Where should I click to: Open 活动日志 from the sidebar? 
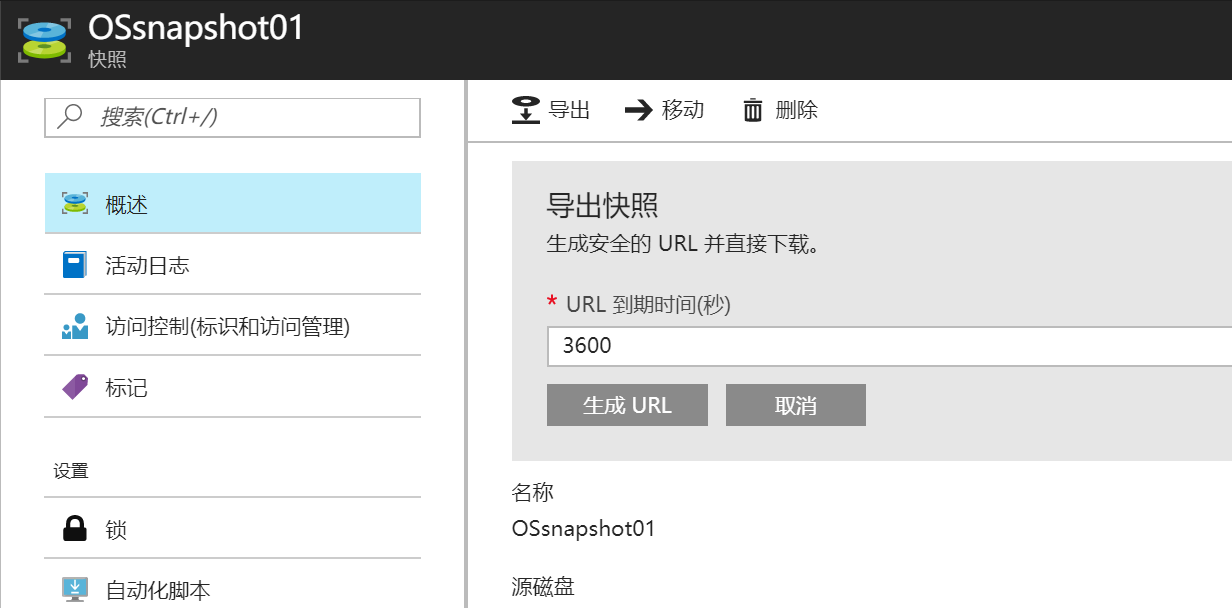(x=147, y=265)
